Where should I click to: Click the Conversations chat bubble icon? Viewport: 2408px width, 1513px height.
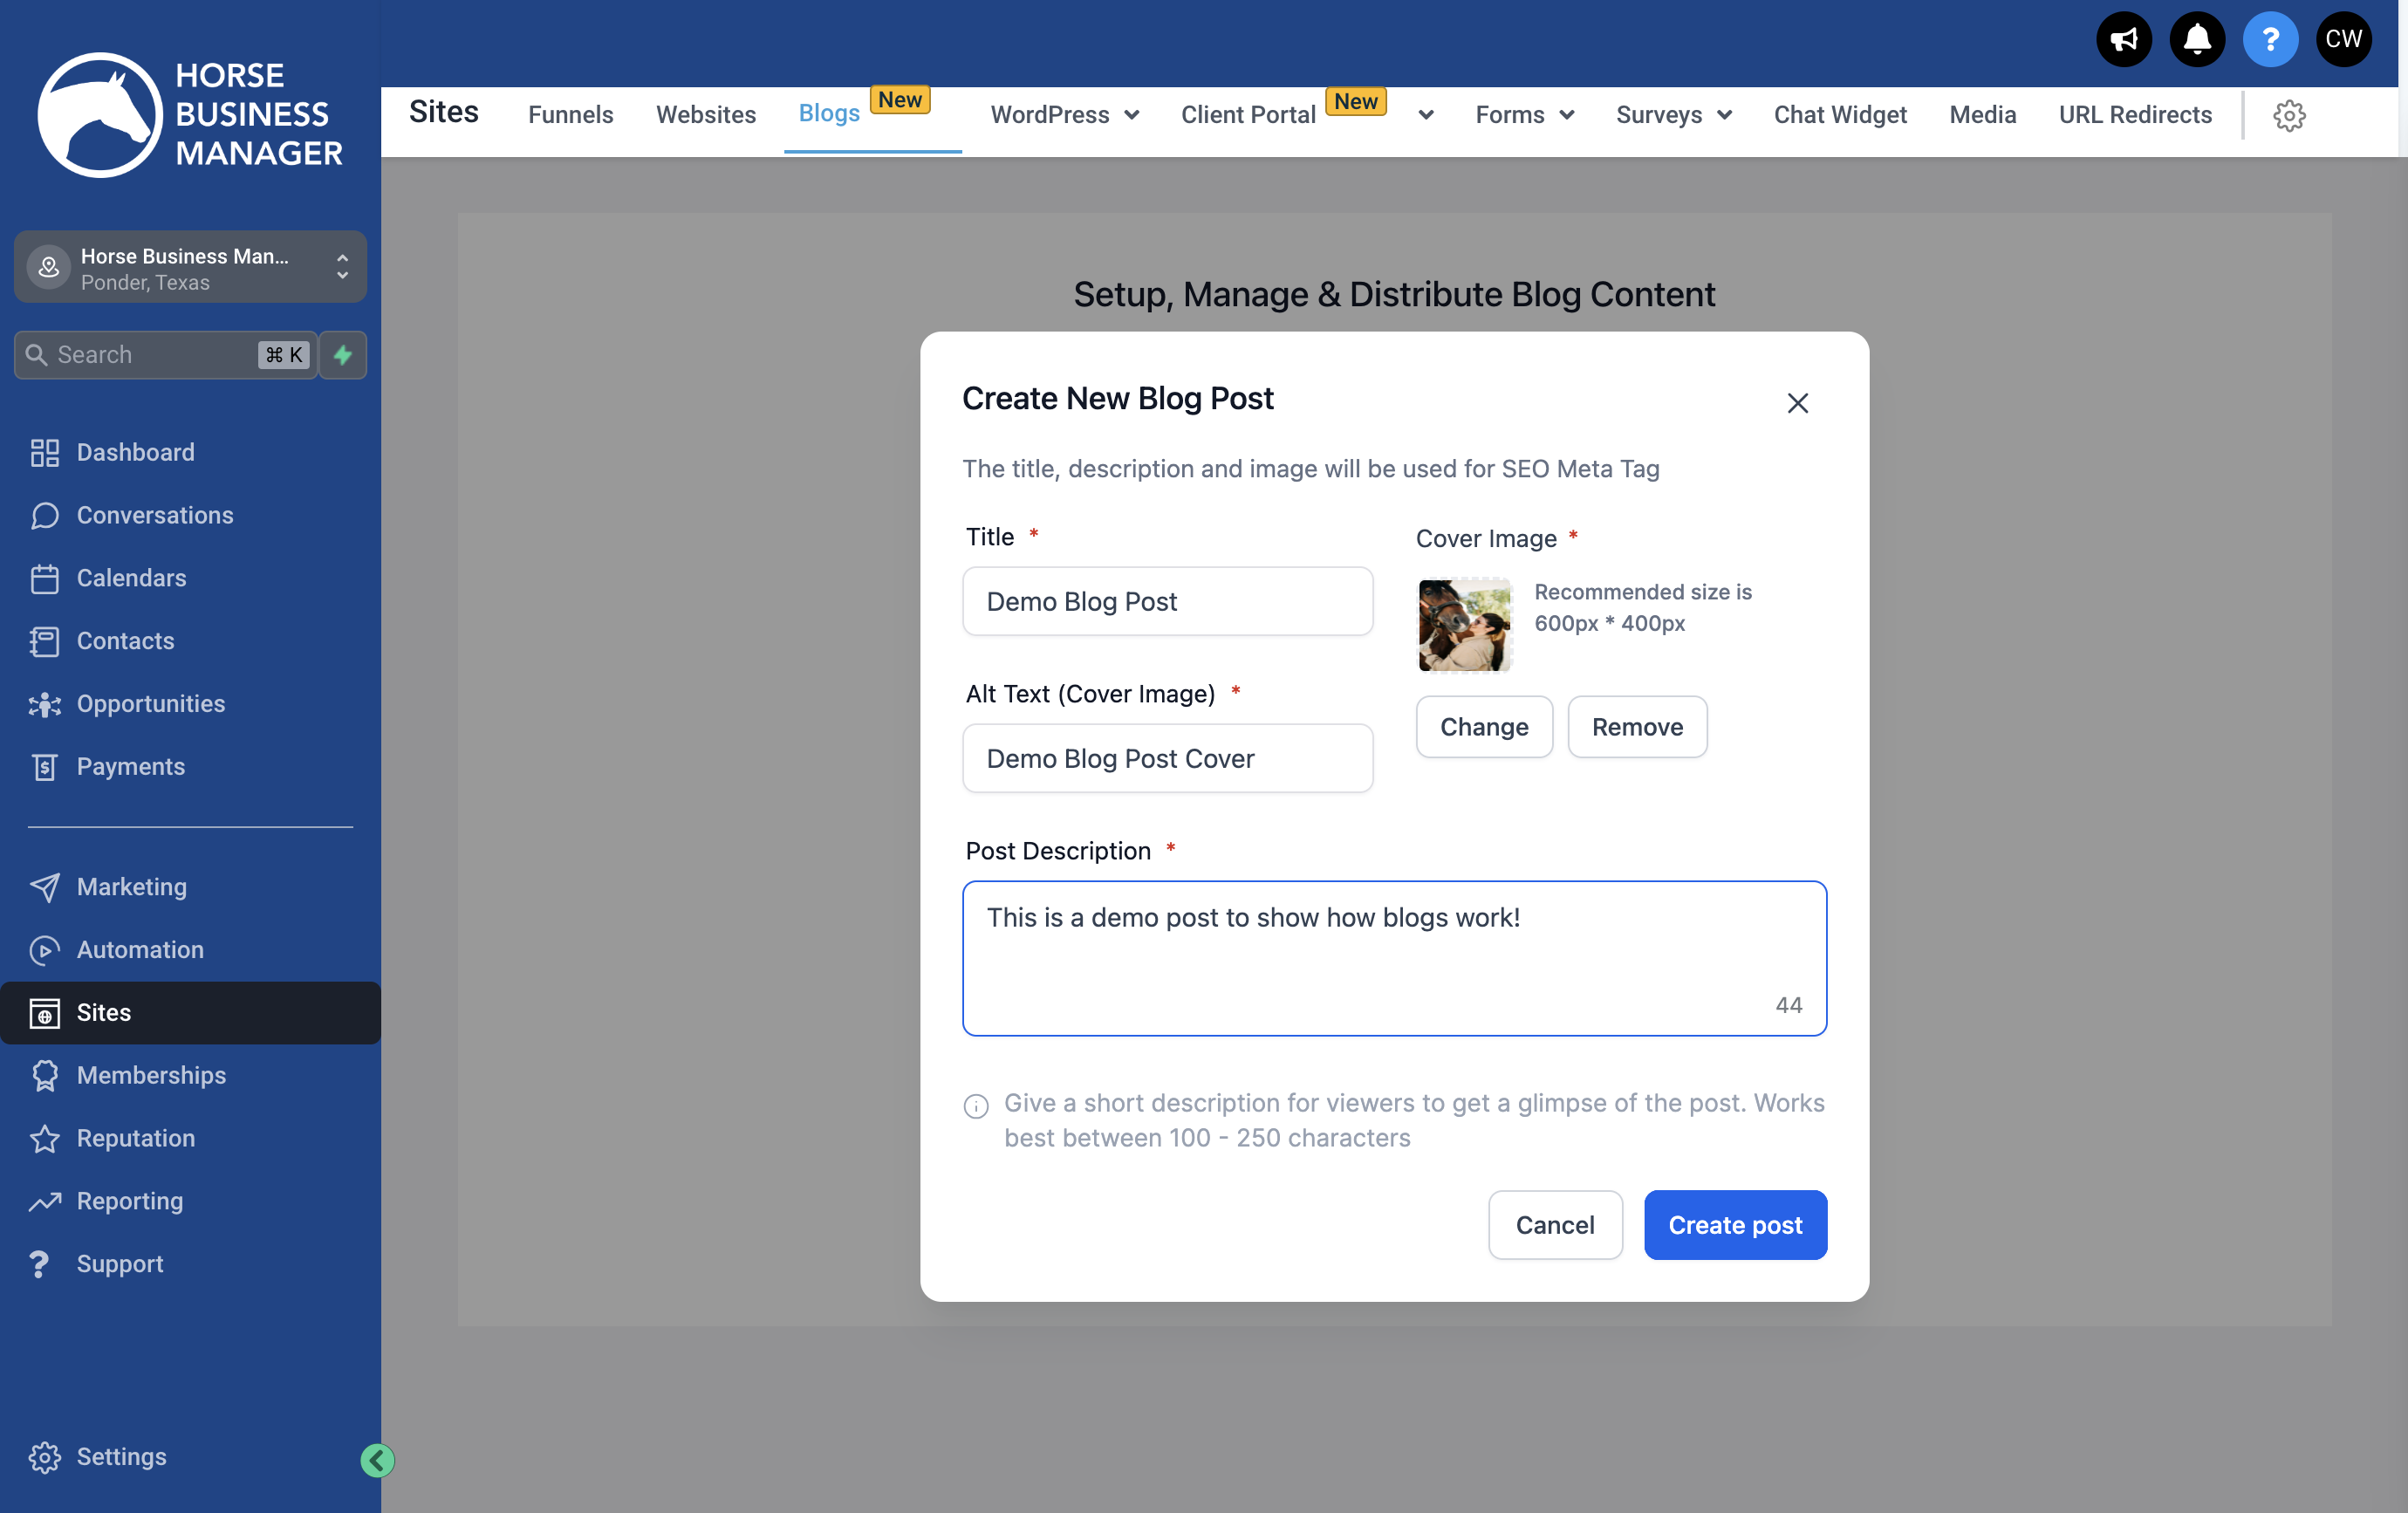44,516
